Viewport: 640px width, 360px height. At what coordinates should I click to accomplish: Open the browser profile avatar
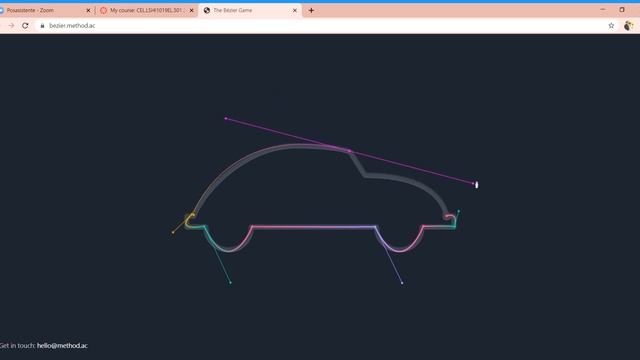point(628,26)
